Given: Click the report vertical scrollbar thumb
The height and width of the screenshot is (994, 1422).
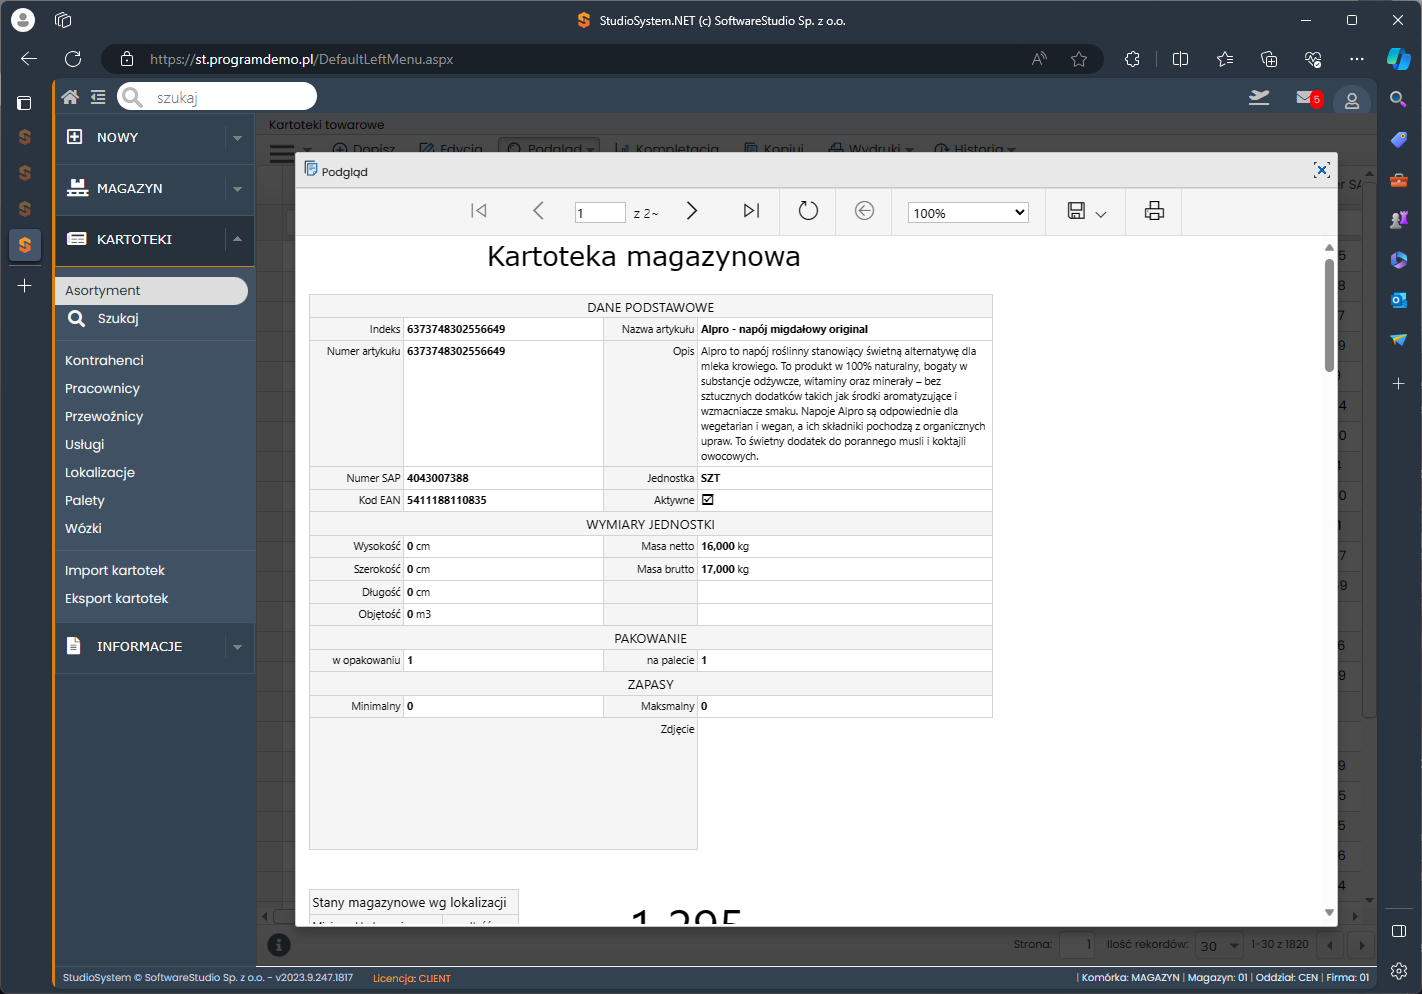Looking at the screenshot, I should 1329,315.
